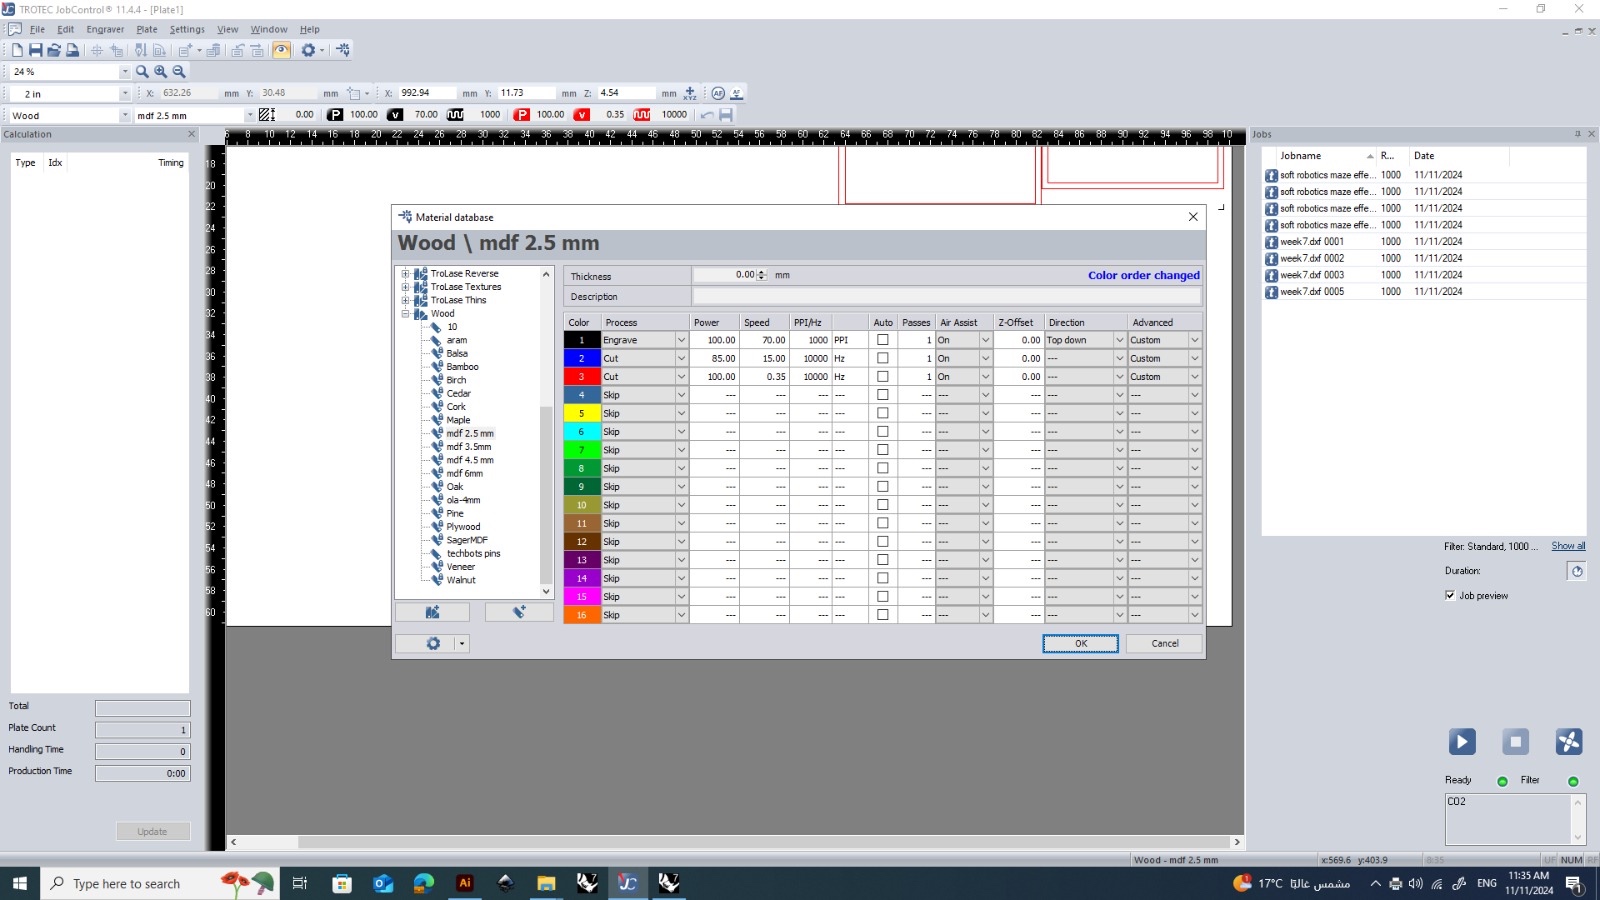The image size is (1600, 900).
Task: Click add material group icon button
Action: 432,612
